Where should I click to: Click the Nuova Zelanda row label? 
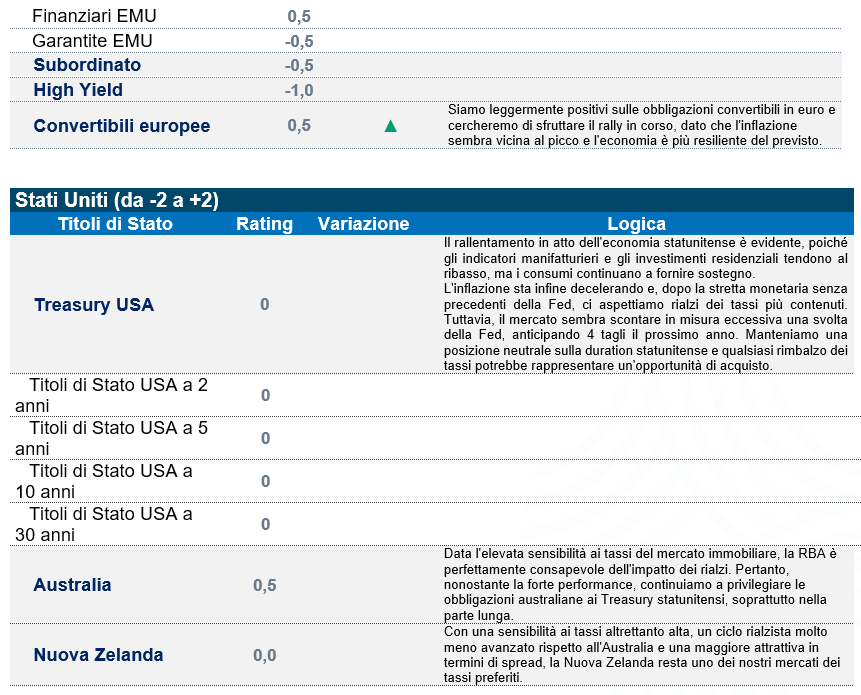tap(98, 655)
